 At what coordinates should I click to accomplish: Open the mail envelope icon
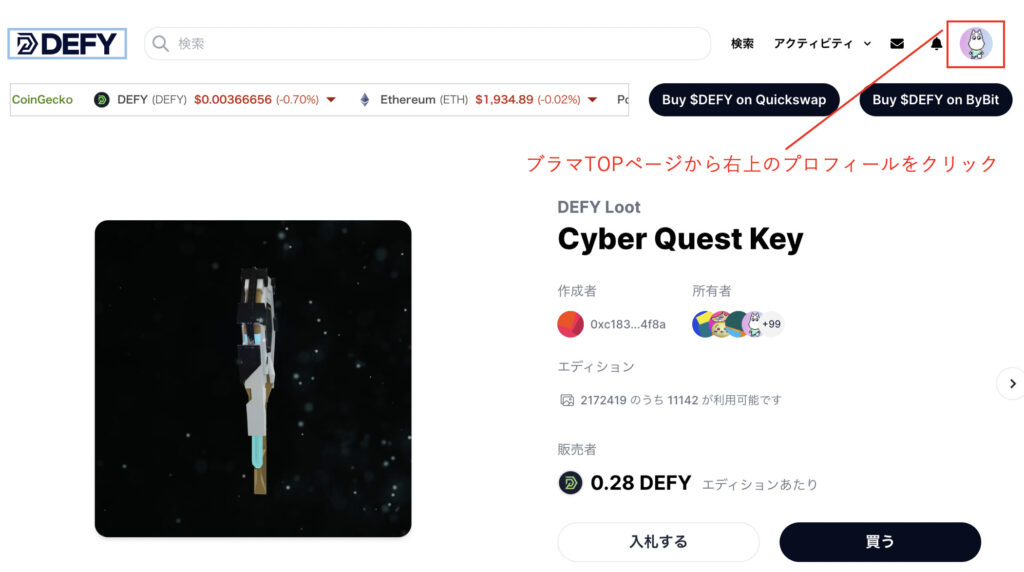tap(897, 44)
